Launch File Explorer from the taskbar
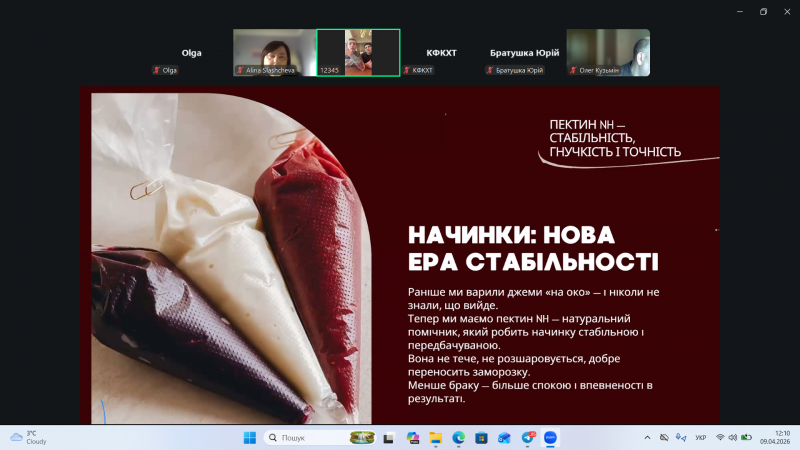The height and width of the screenshot is (450, 800). (x=436, y=438)
